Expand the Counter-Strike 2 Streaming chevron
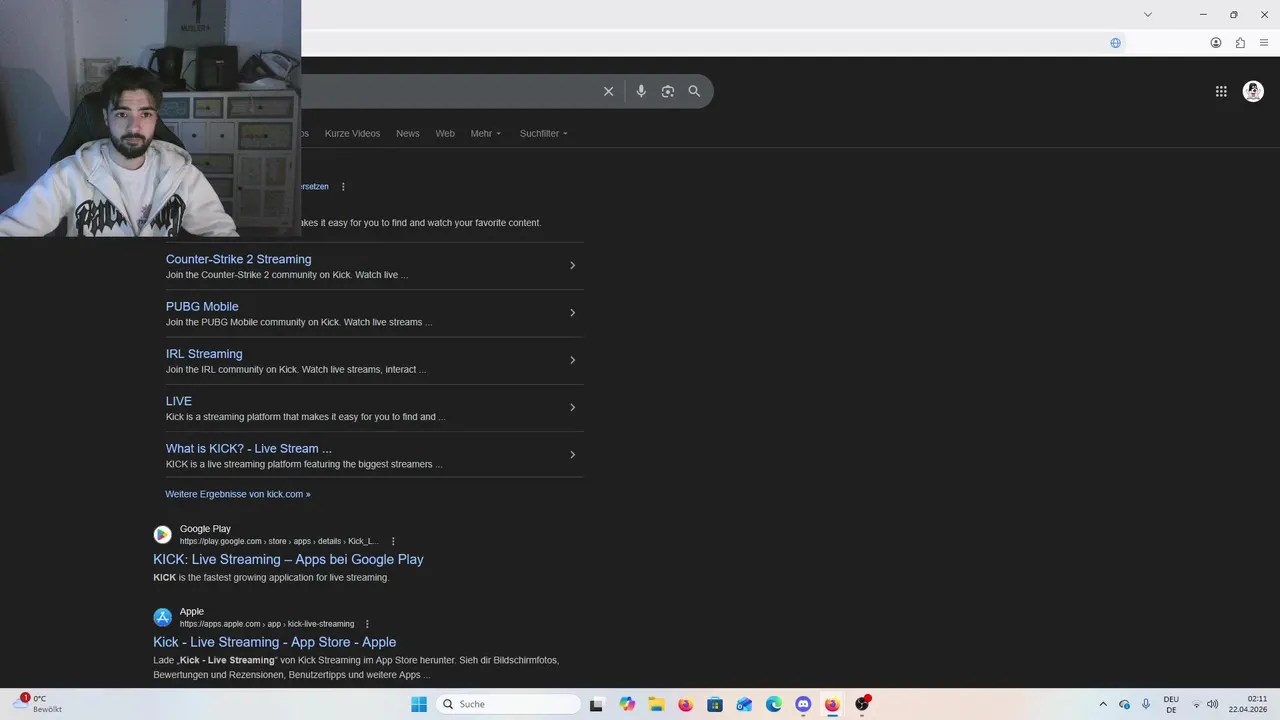 click(572, 265)
